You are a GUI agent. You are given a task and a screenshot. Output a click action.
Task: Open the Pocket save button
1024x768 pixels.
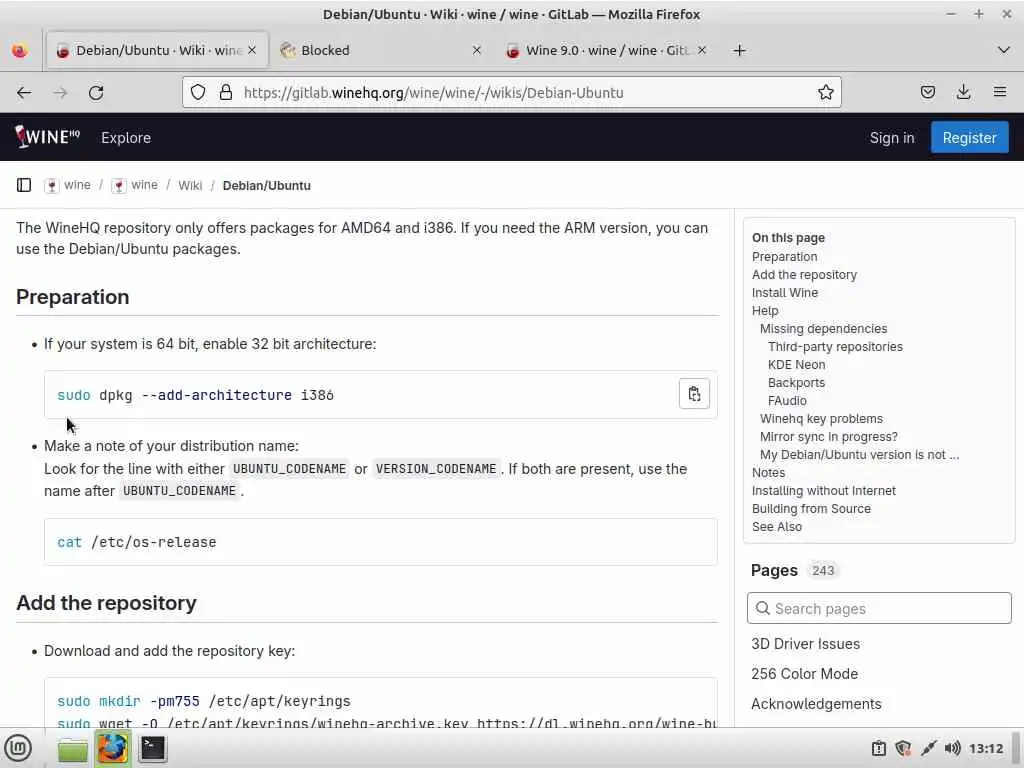pyautogui.click(x=927, y=93)
